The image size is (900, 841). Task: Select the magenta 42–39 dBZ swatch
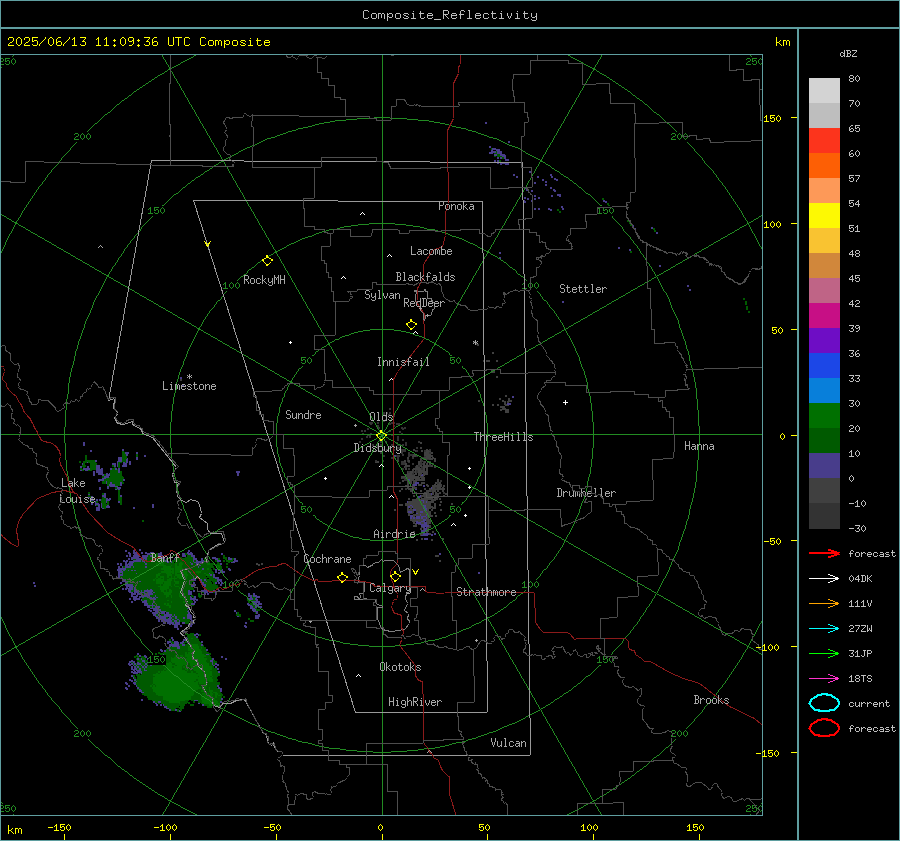824,315
